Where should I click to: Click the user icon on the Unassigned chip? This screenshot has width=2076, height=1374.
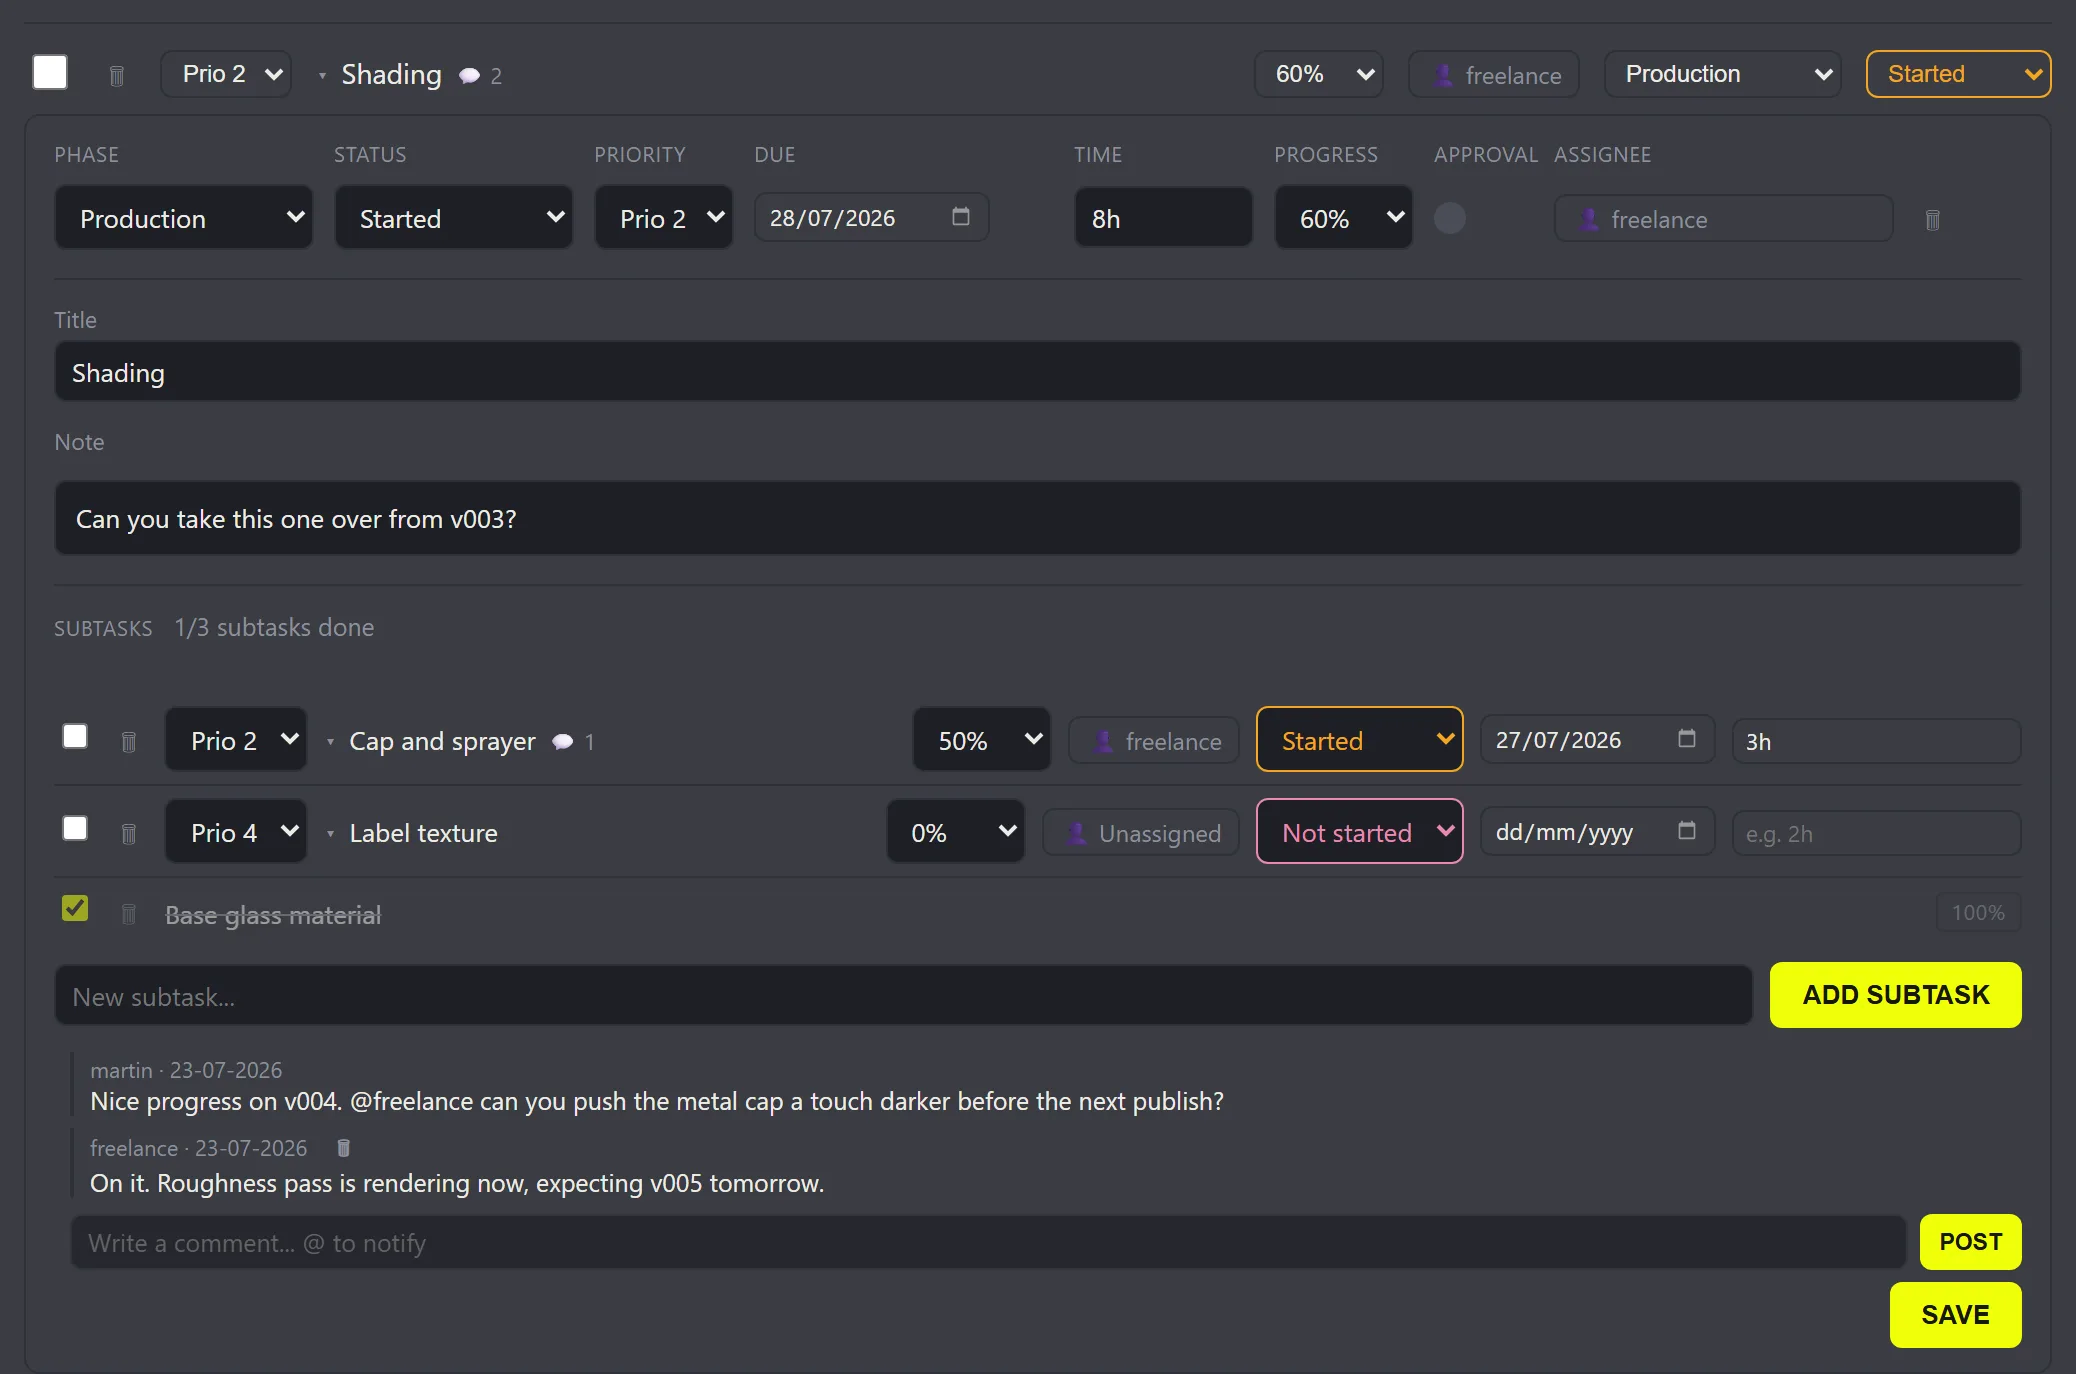click(1076, 833)
